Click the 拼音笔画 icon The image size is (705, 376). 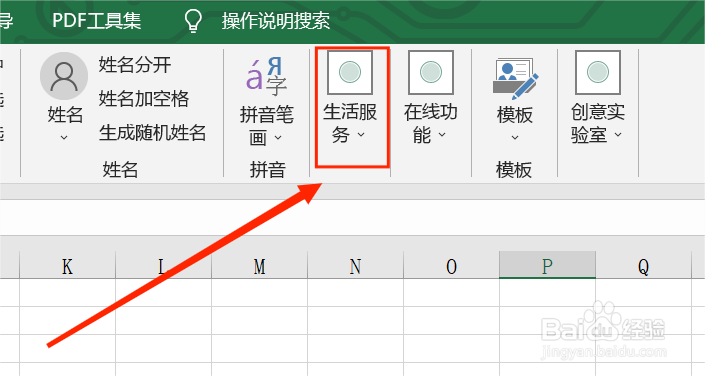[266, 76]
